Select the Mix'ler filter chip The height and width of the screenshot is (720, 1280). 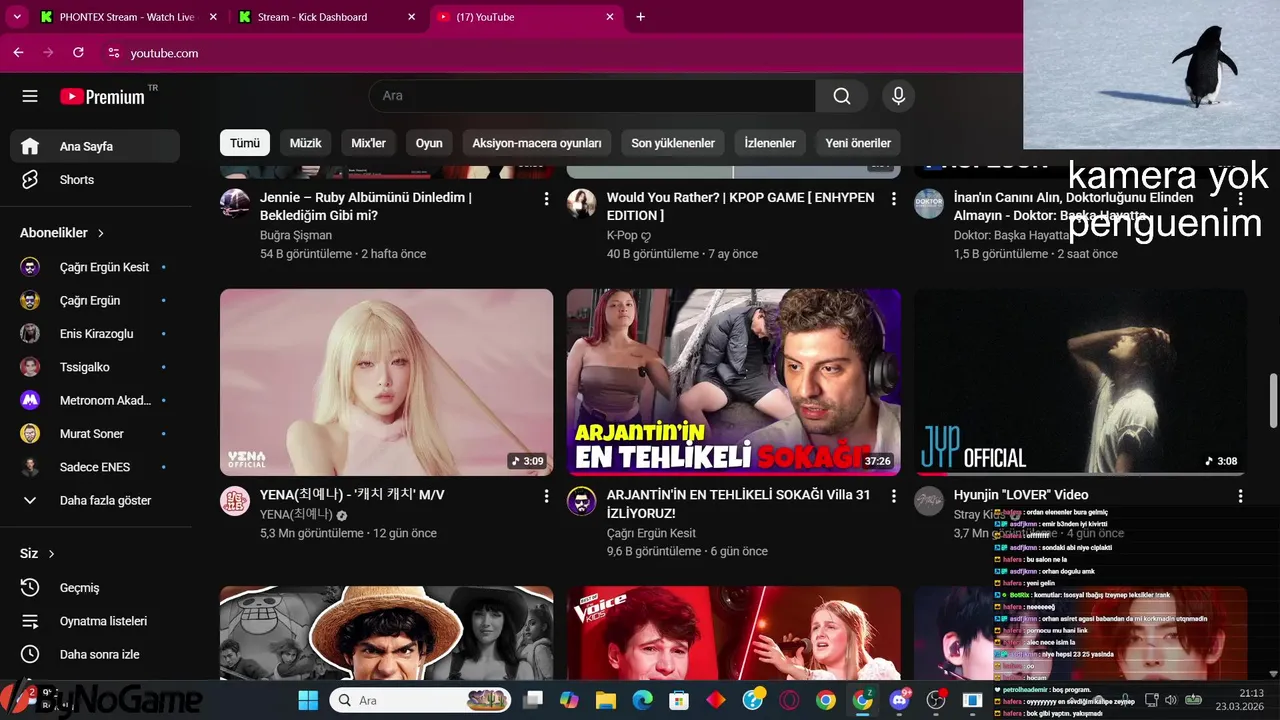click(x=368, y=143)
